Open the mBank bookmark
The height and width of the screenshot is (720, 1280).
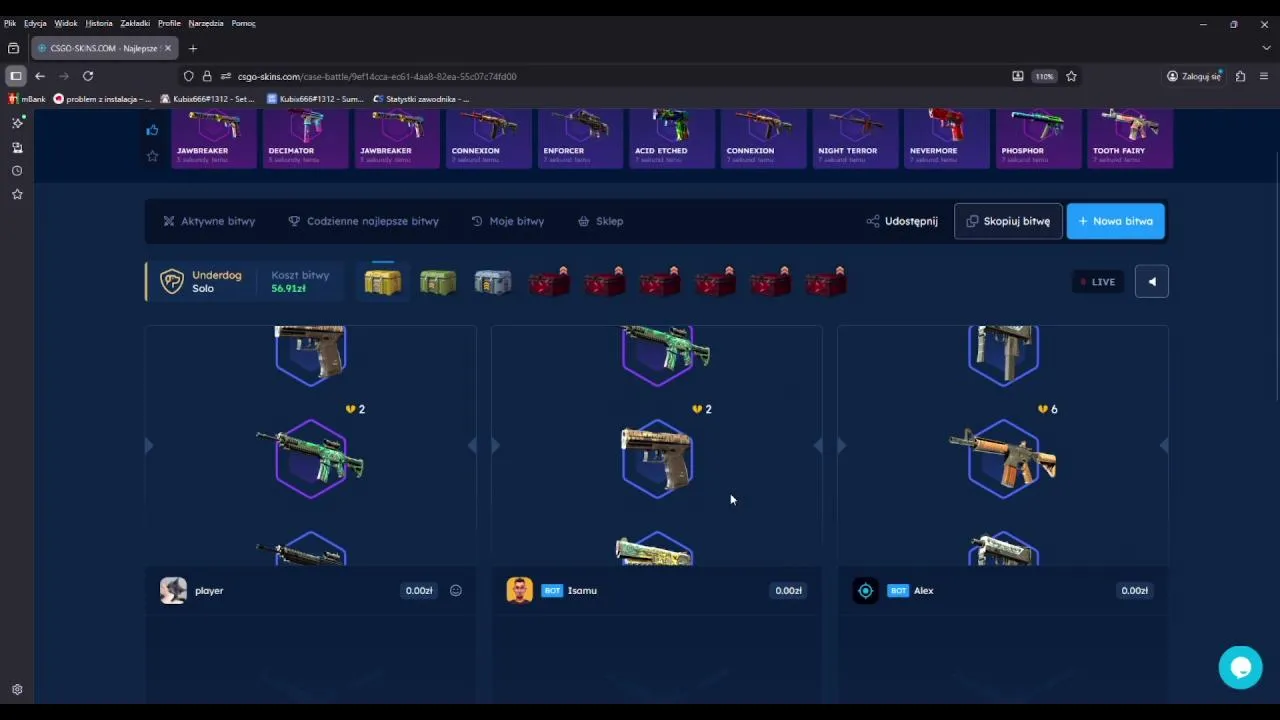(x=27, y=99)
